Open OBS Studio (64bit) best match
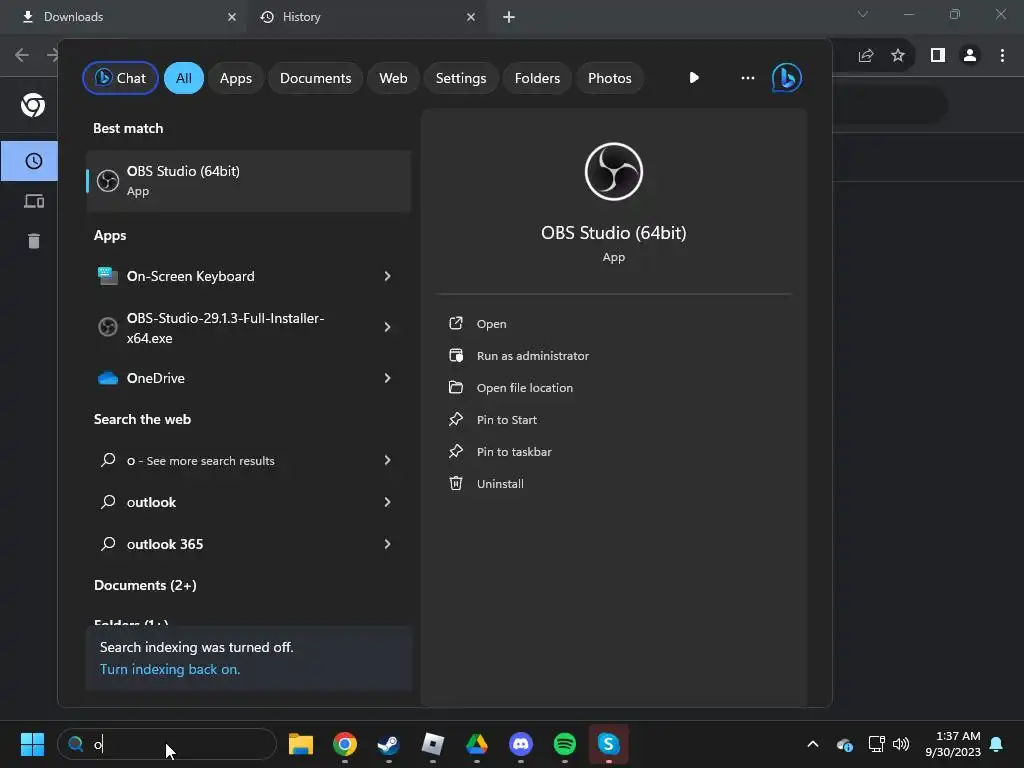1024x768 pixels. pyautogui.click(x=248, y=181)
